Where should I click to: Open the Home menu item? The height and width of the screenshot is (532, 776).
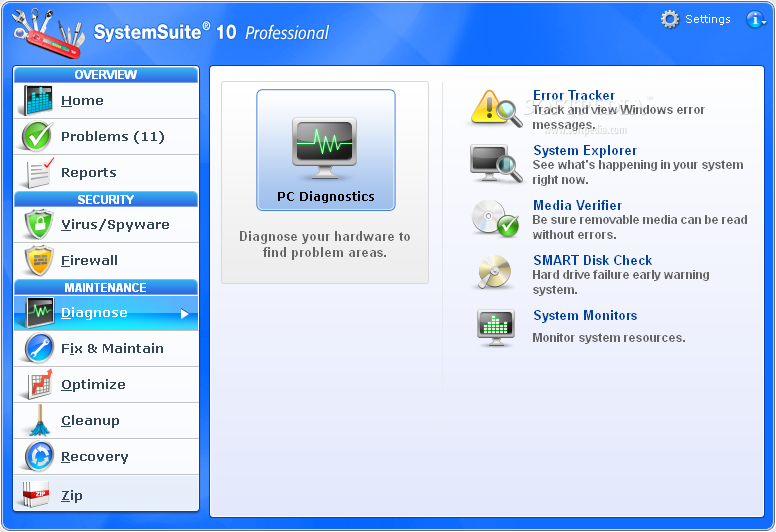pos(106,100)
